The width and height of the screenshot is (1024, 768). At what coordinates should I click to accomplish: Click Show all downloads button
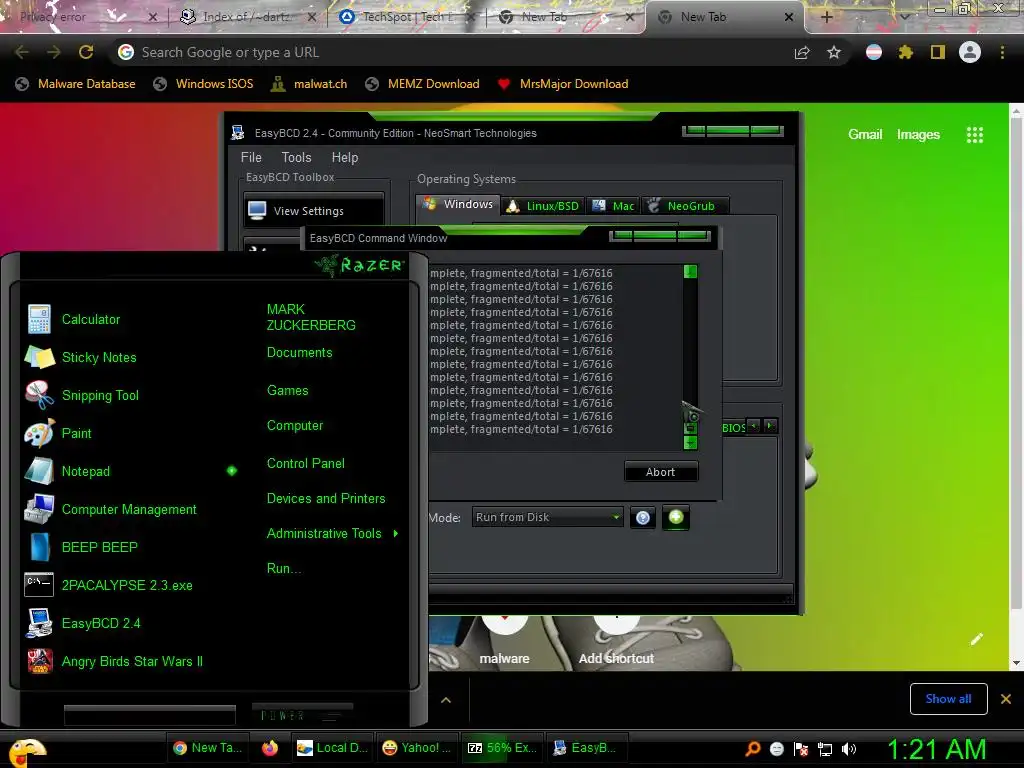click(948, 699)
